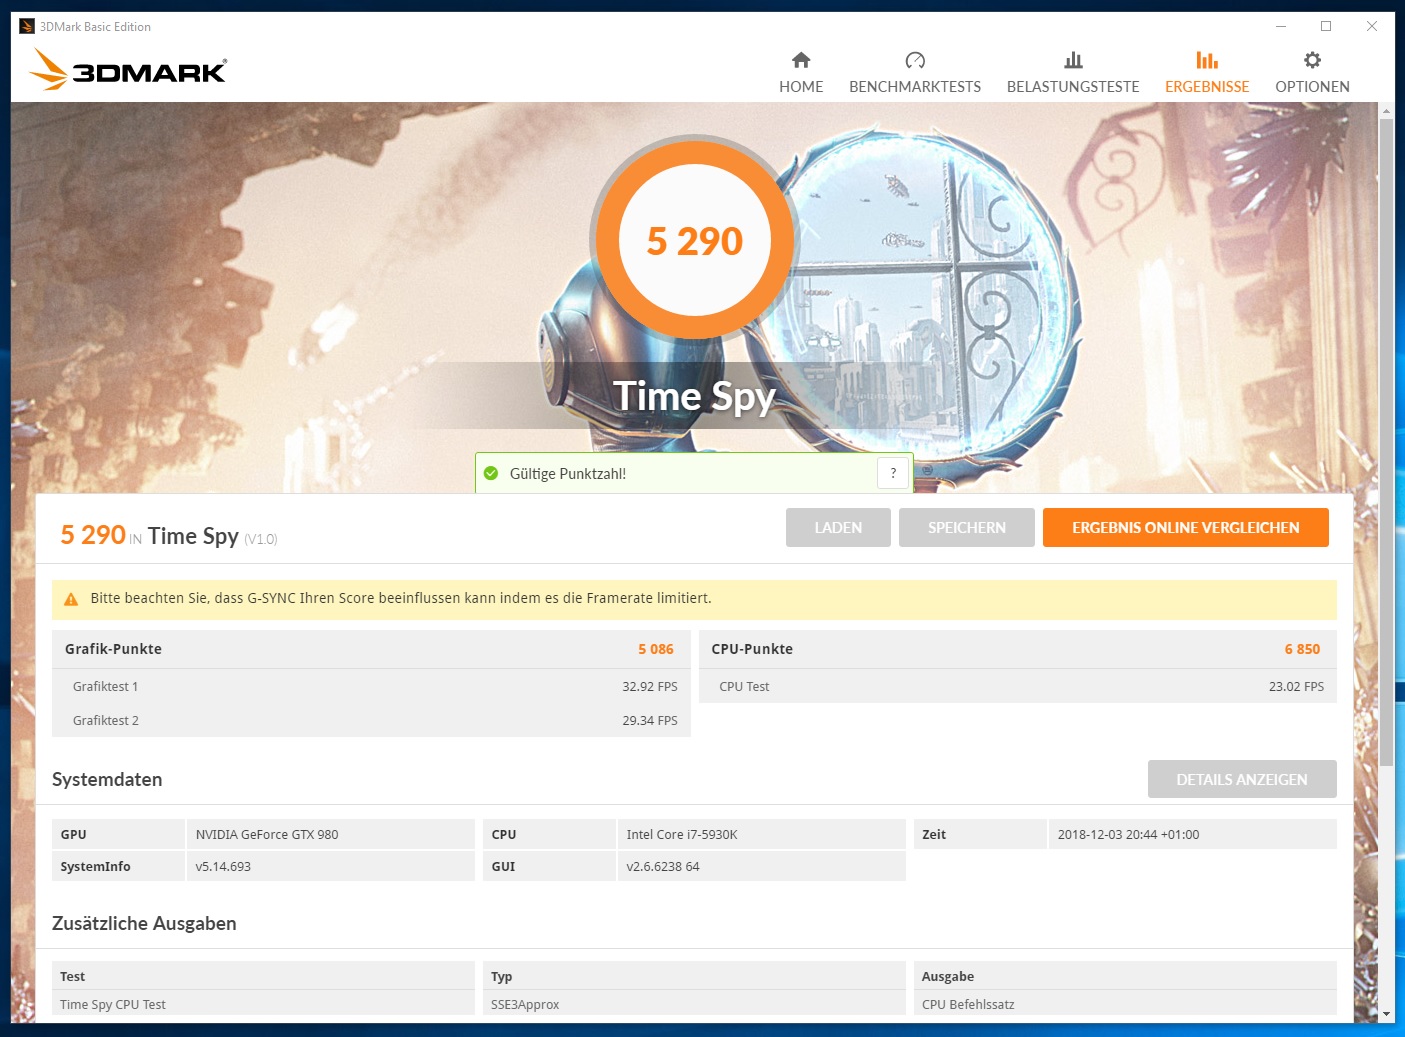Screen dimensions: 1405x1037
Task: Click the CPU Befehlssatz cell
Action: 1125,1004
